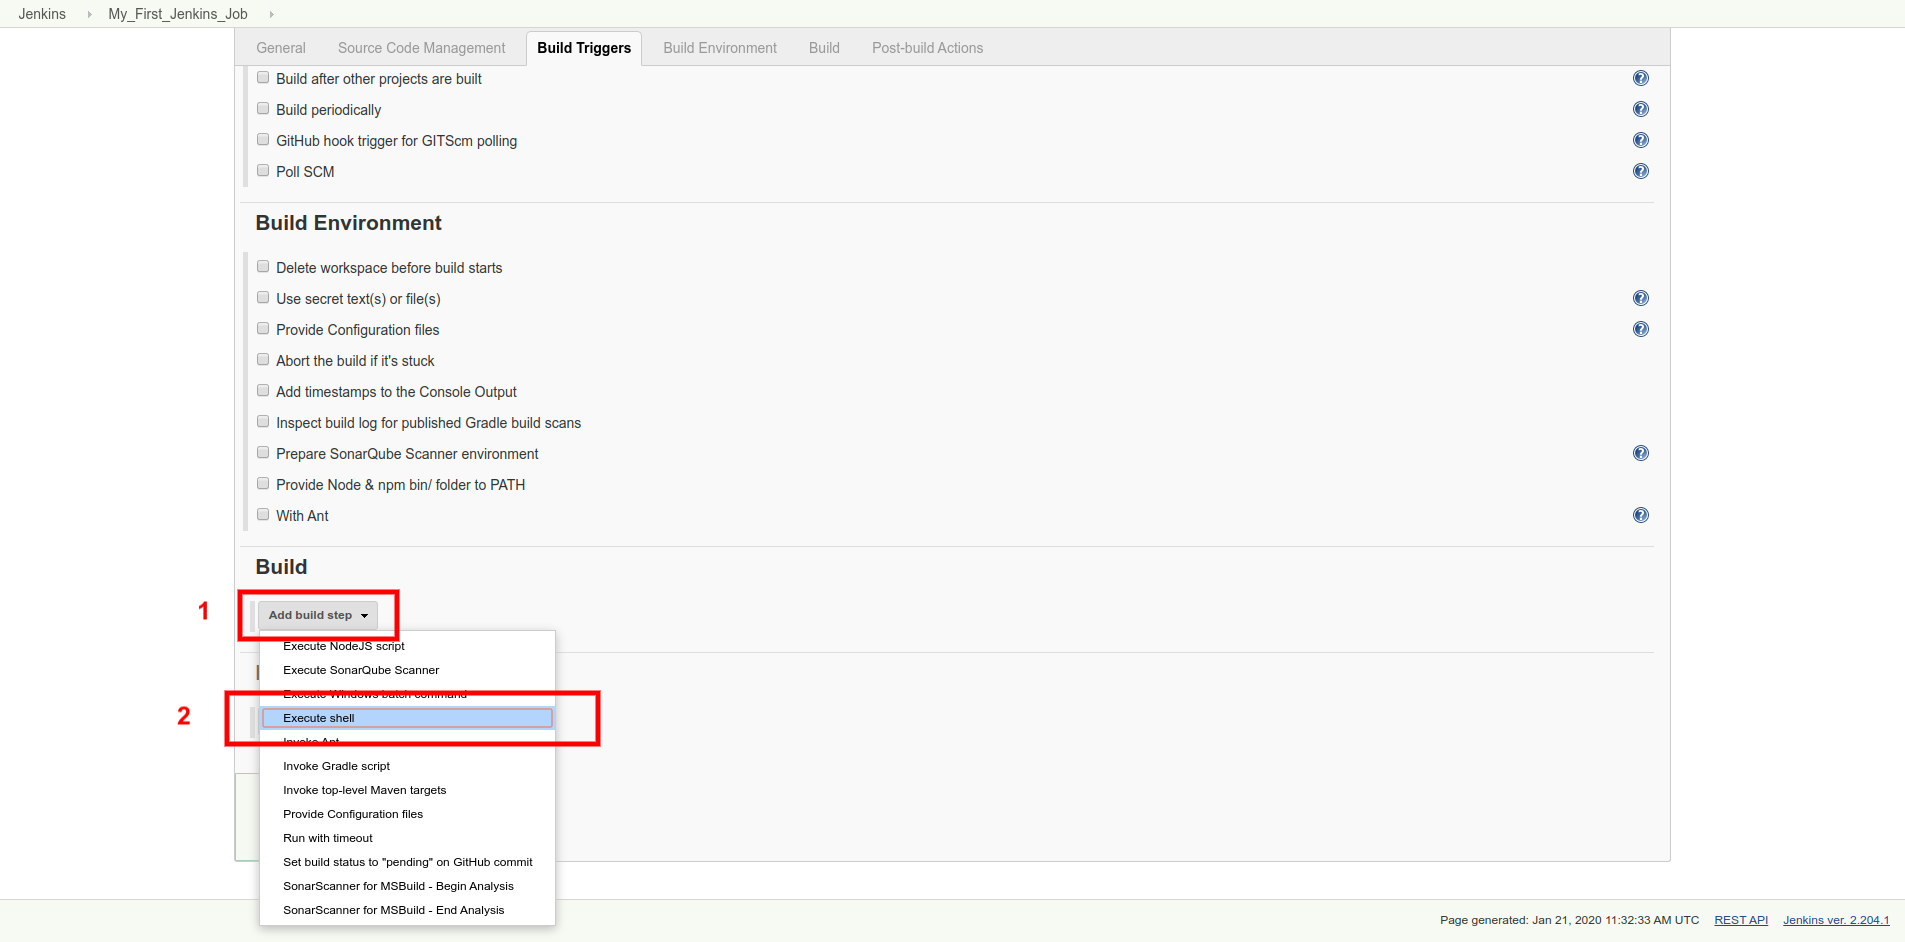Check GitHub hook trigger for GITScm polling

[263, 139]
